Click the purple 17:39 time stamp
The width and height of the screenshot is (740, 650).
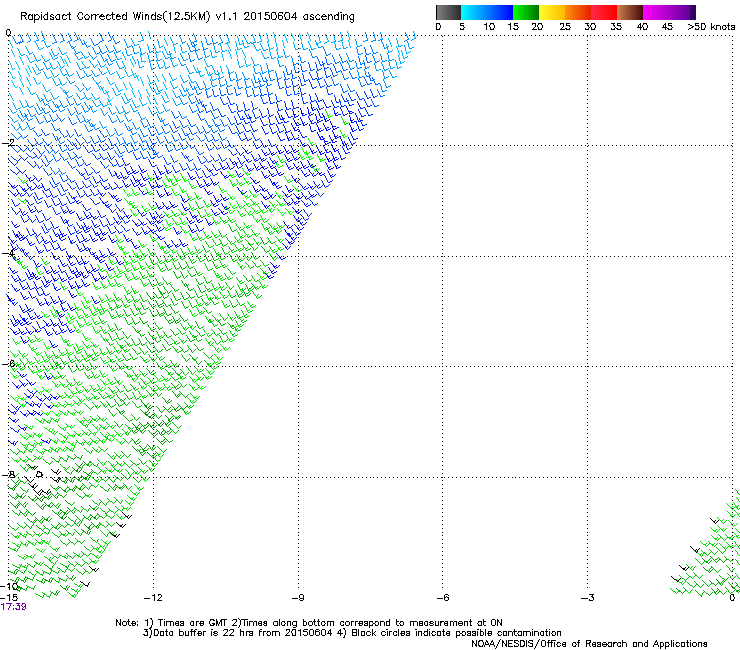pyautogui.click(x=13, y=607)
